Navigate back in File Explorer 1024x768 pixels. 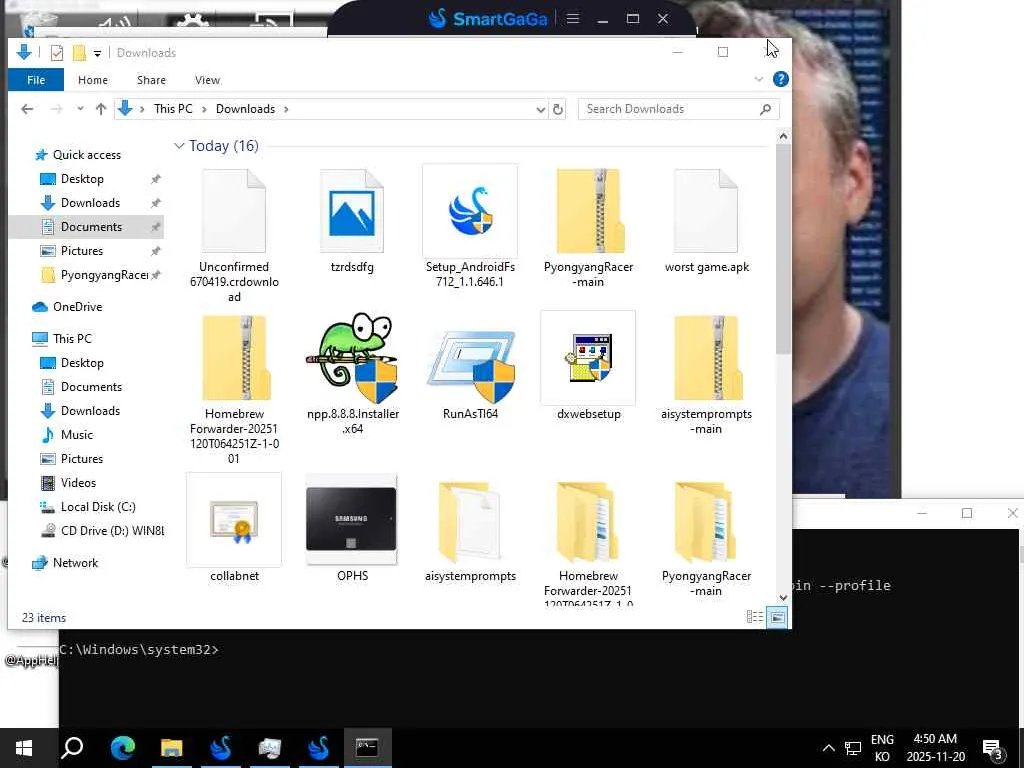tap(27, 109)
